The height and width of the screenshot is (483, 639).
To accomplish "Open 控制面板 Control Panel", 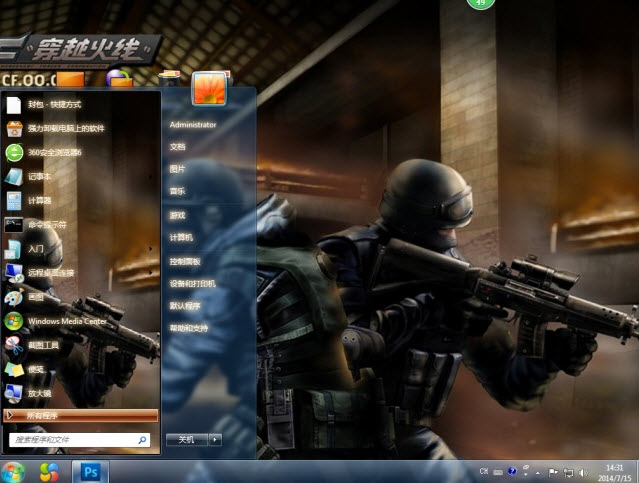I will (185, 261).
